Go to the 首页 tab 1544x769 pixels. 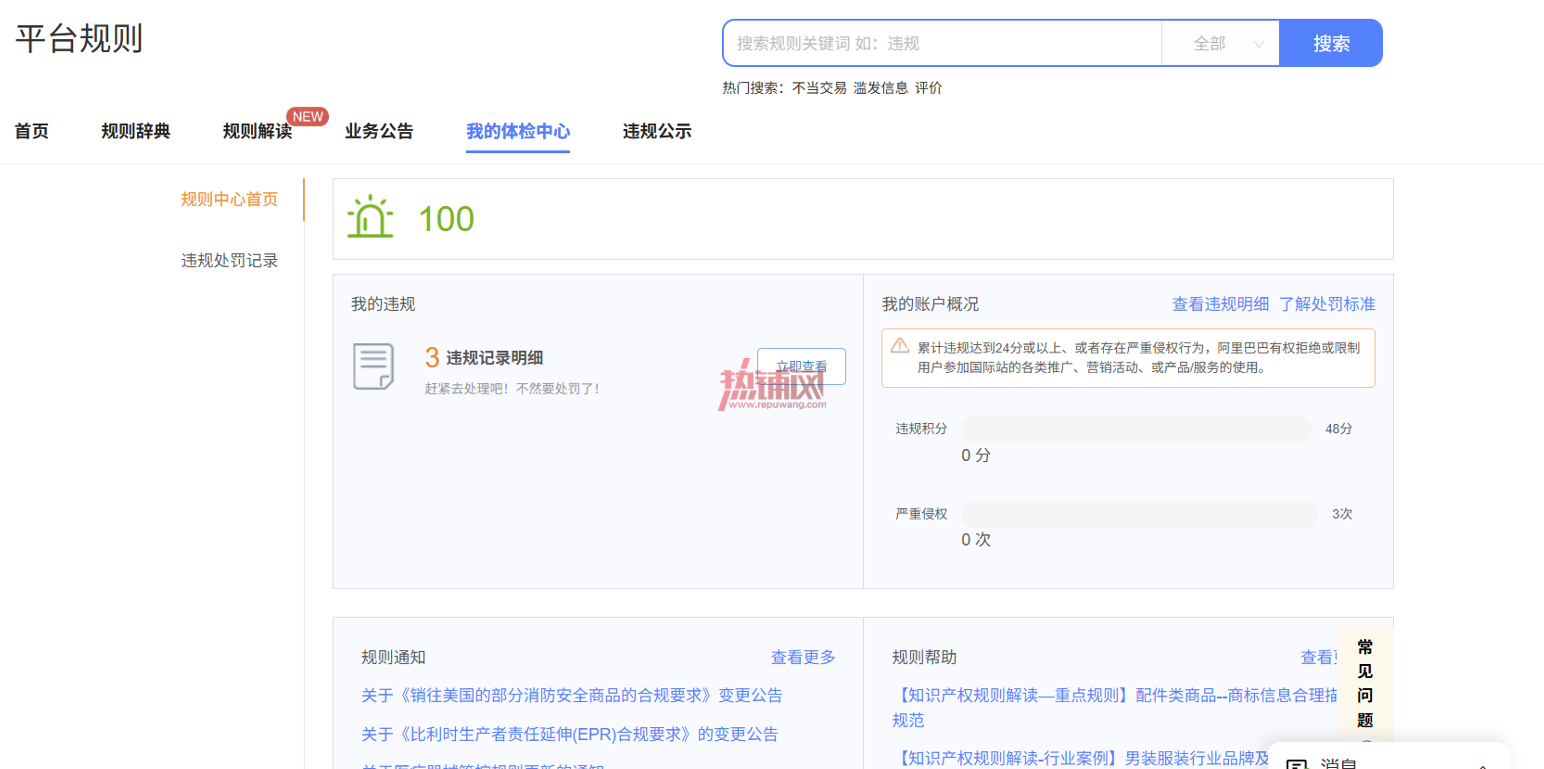coord(31,131)
